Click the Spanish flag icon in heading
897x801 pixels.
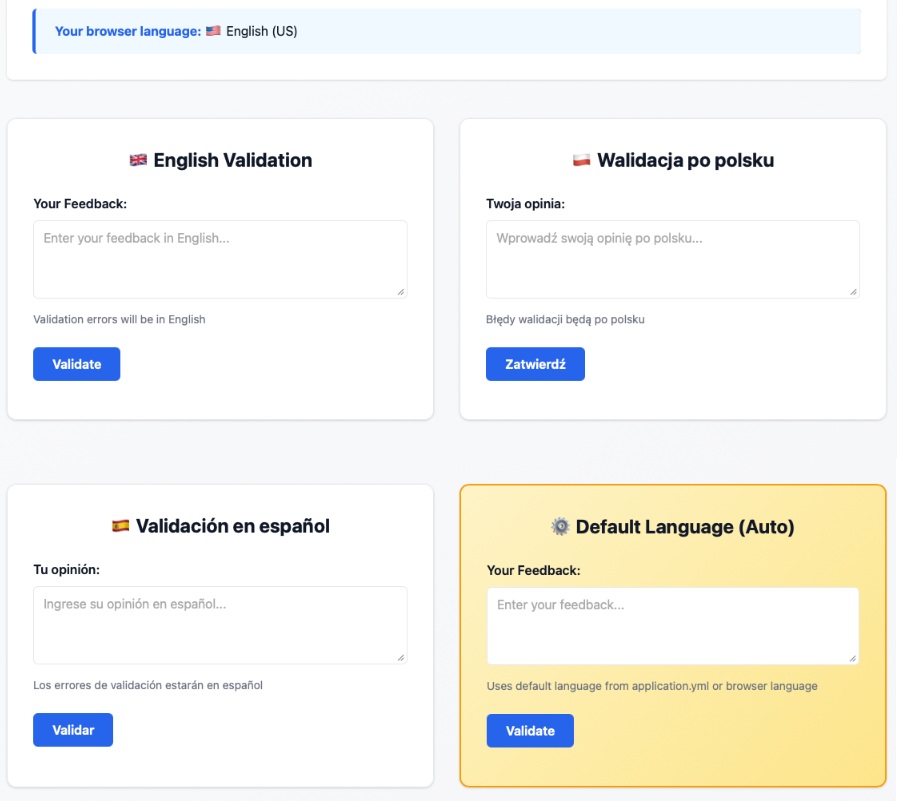click(x=120, y=526)
